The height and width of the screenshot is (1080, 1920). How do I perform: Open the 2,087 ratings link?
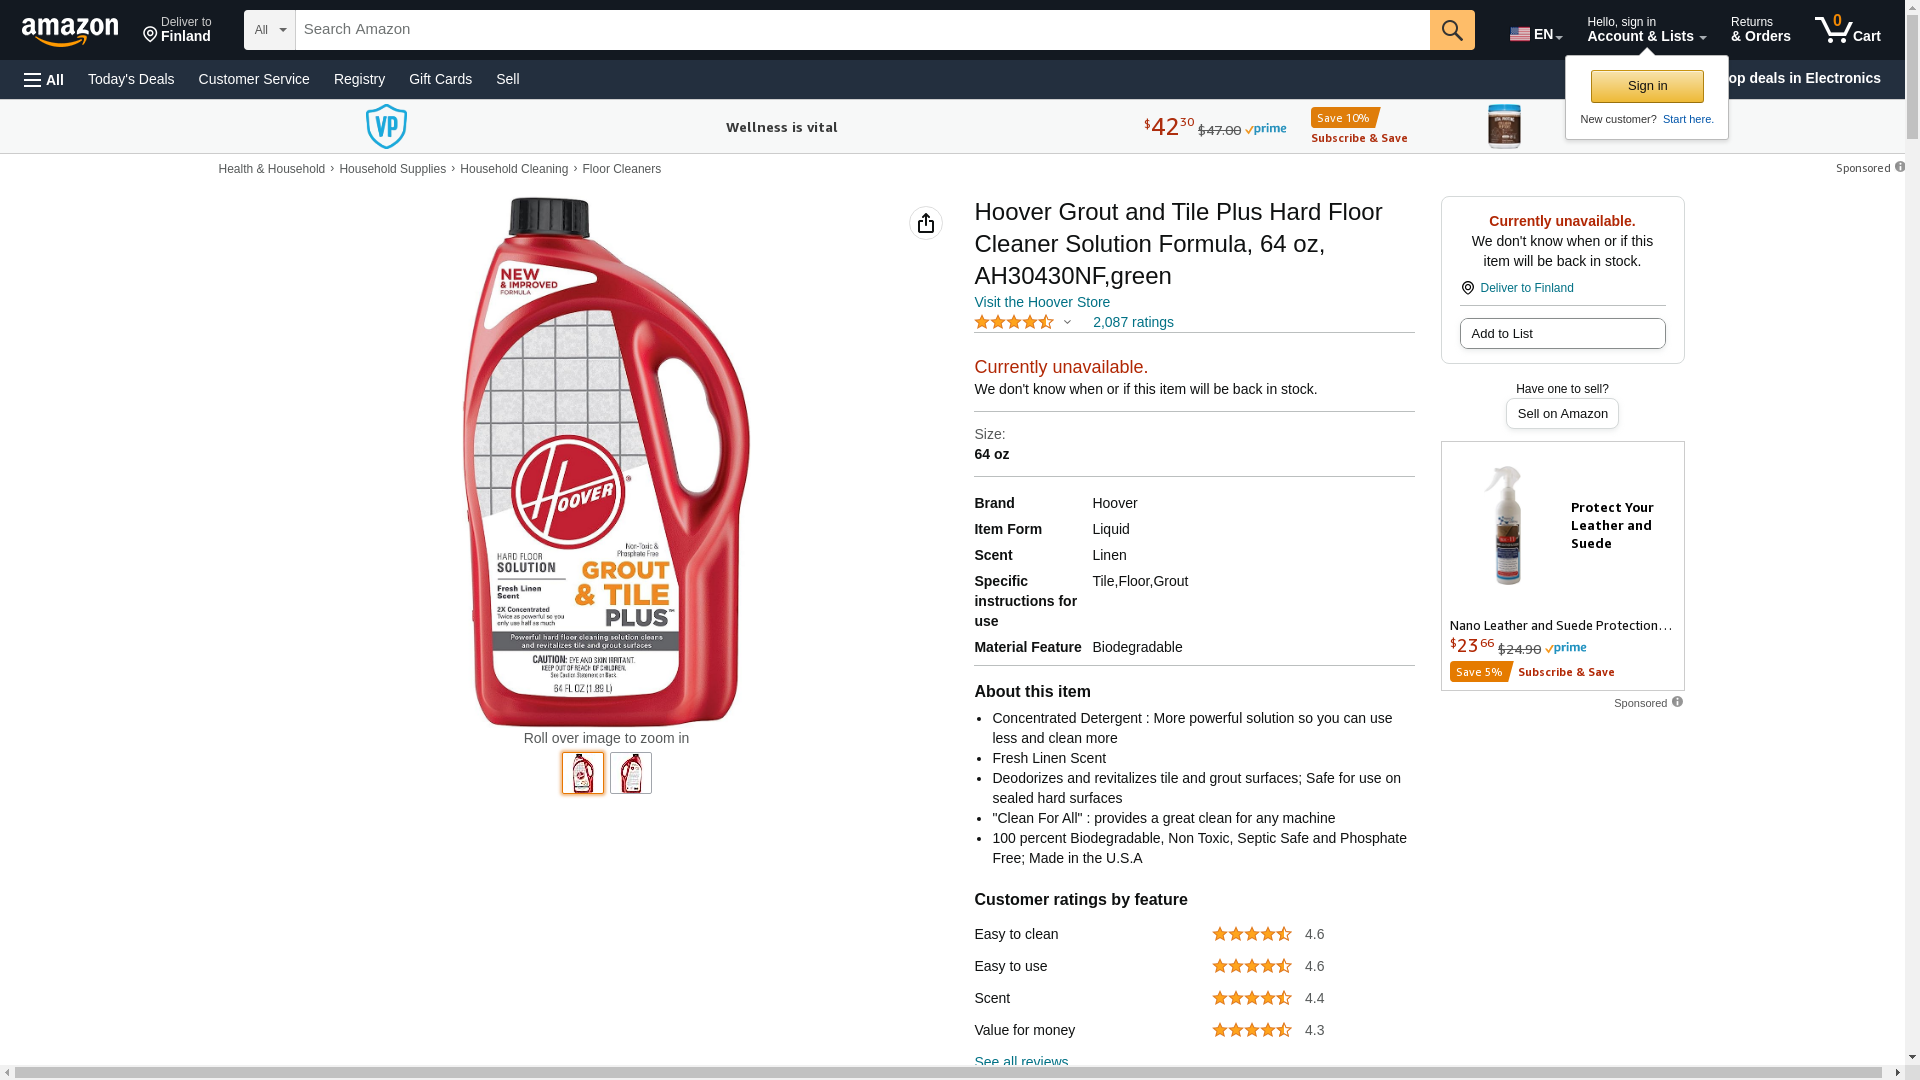click(x=1133, y=322)
